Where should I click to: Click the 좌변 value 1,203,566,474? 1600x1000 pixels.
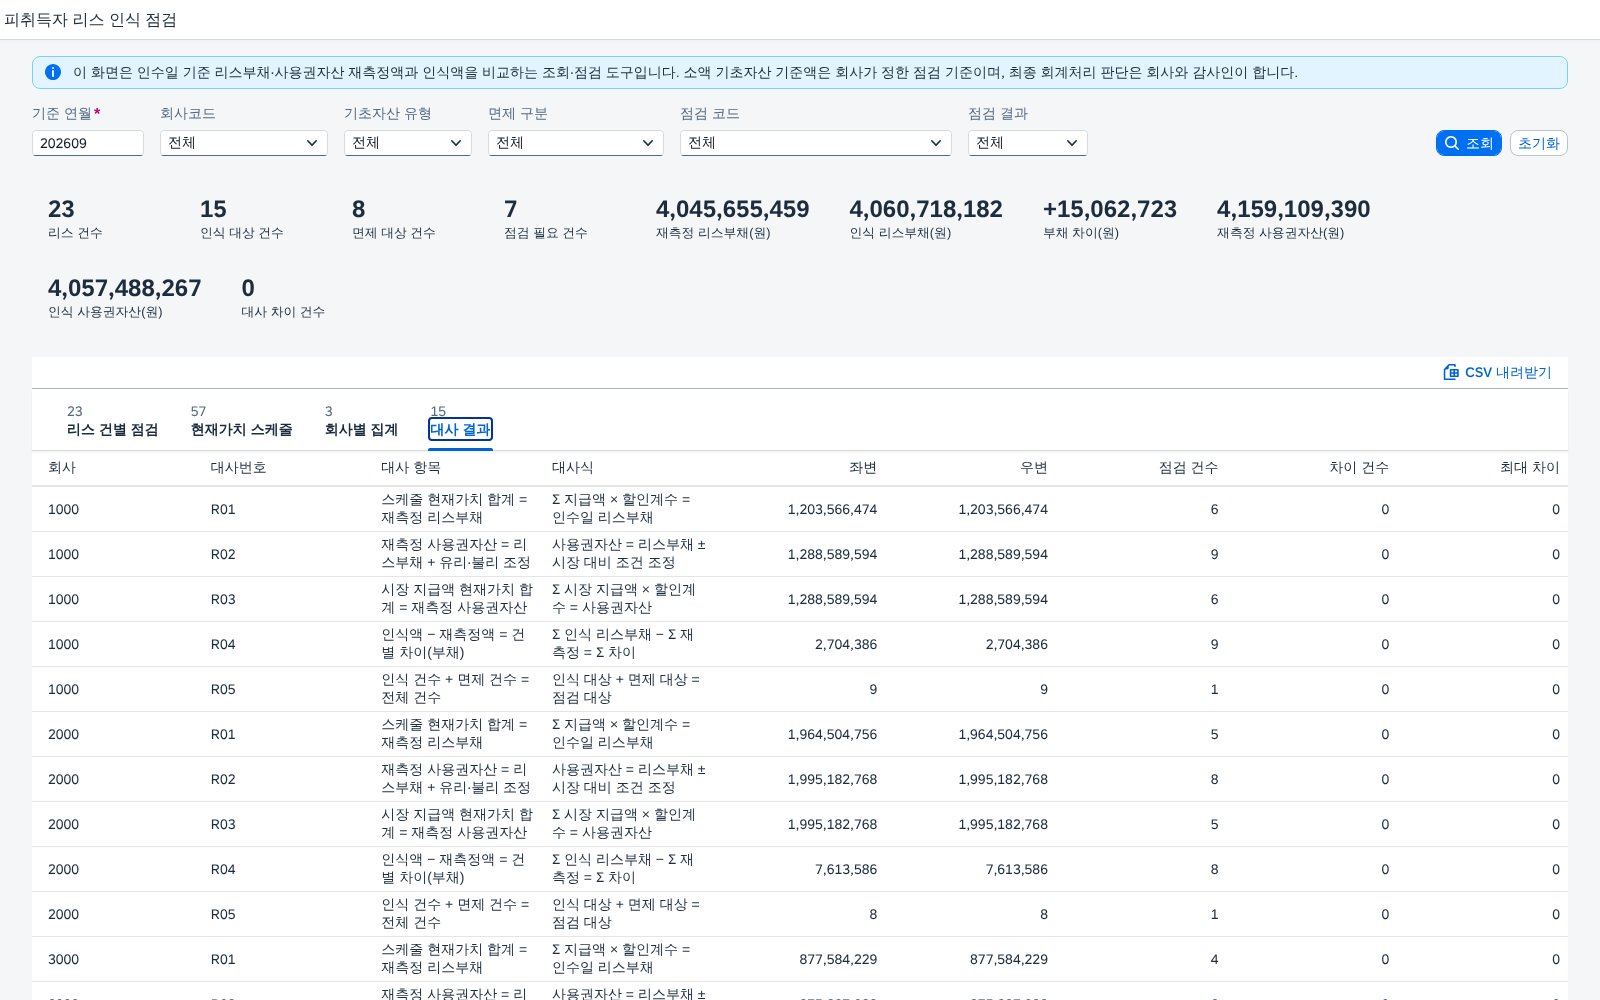[832, 509]
